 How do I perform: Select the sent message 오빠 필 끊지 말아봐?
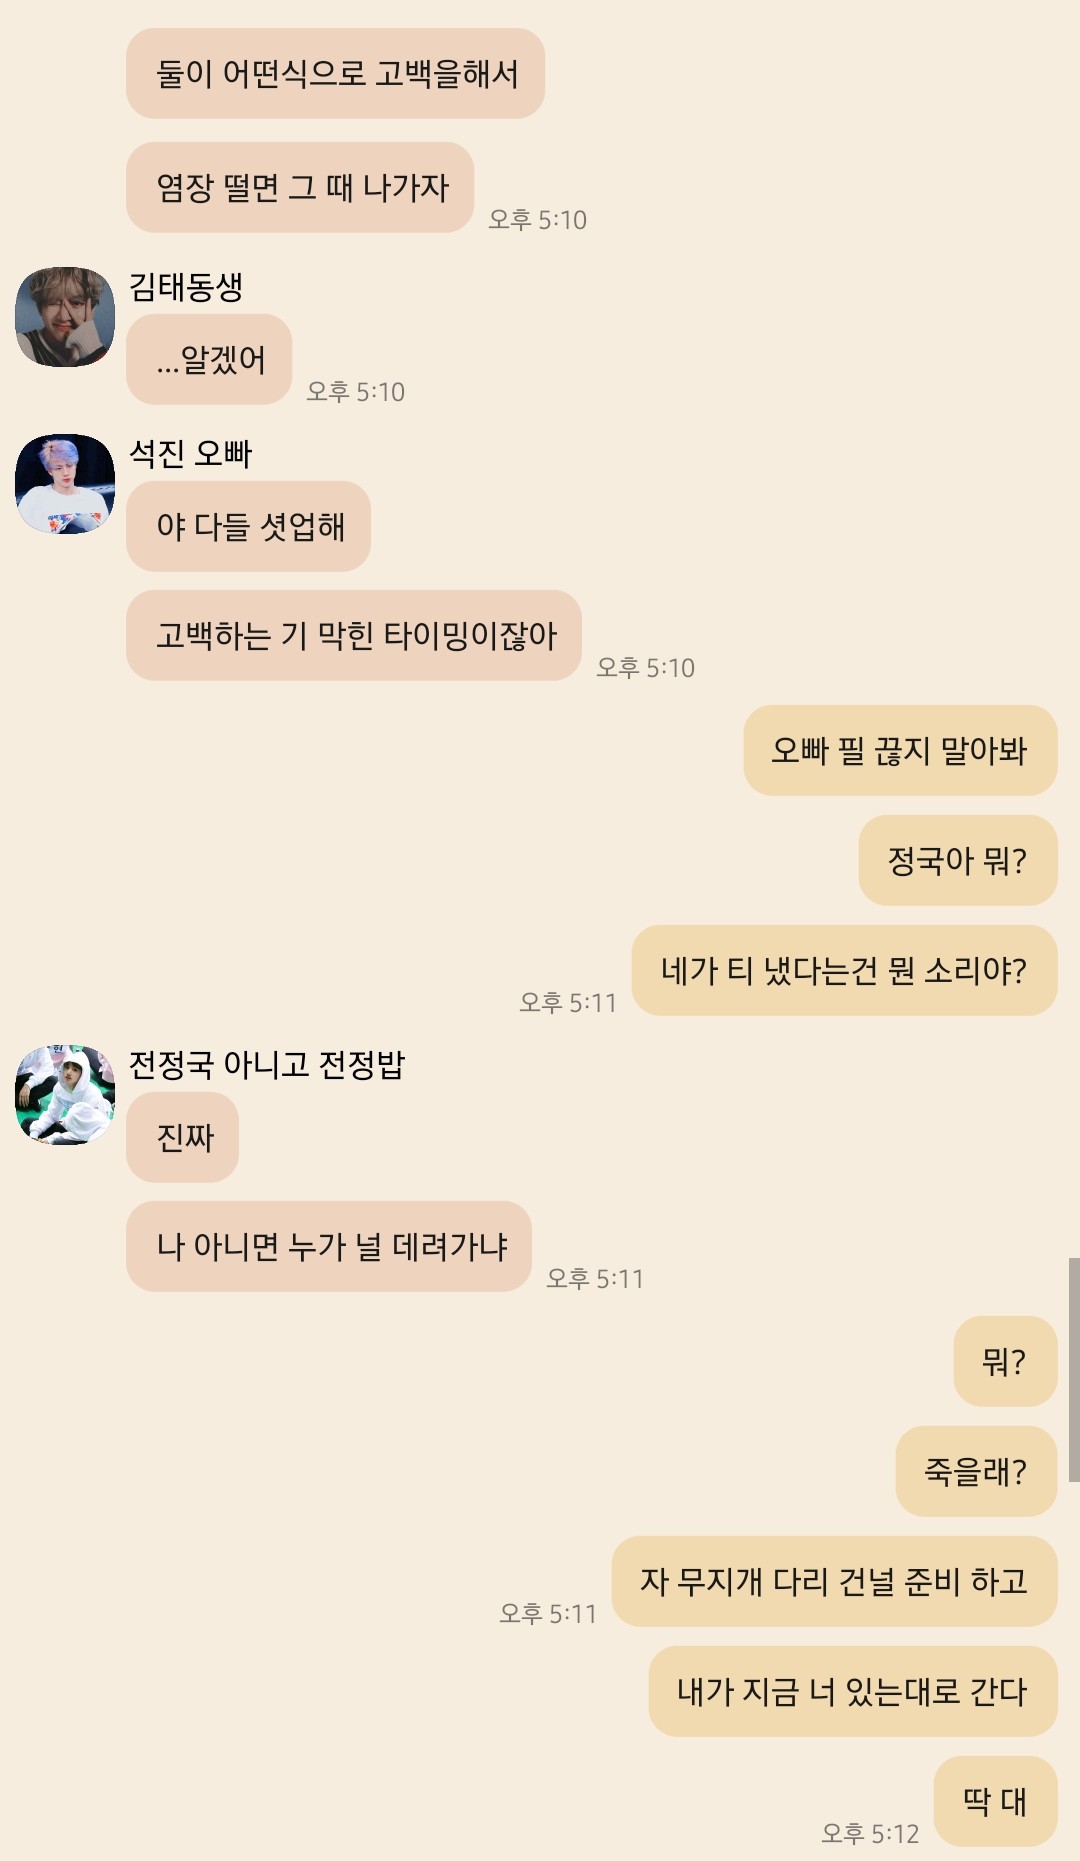[900, 751]
